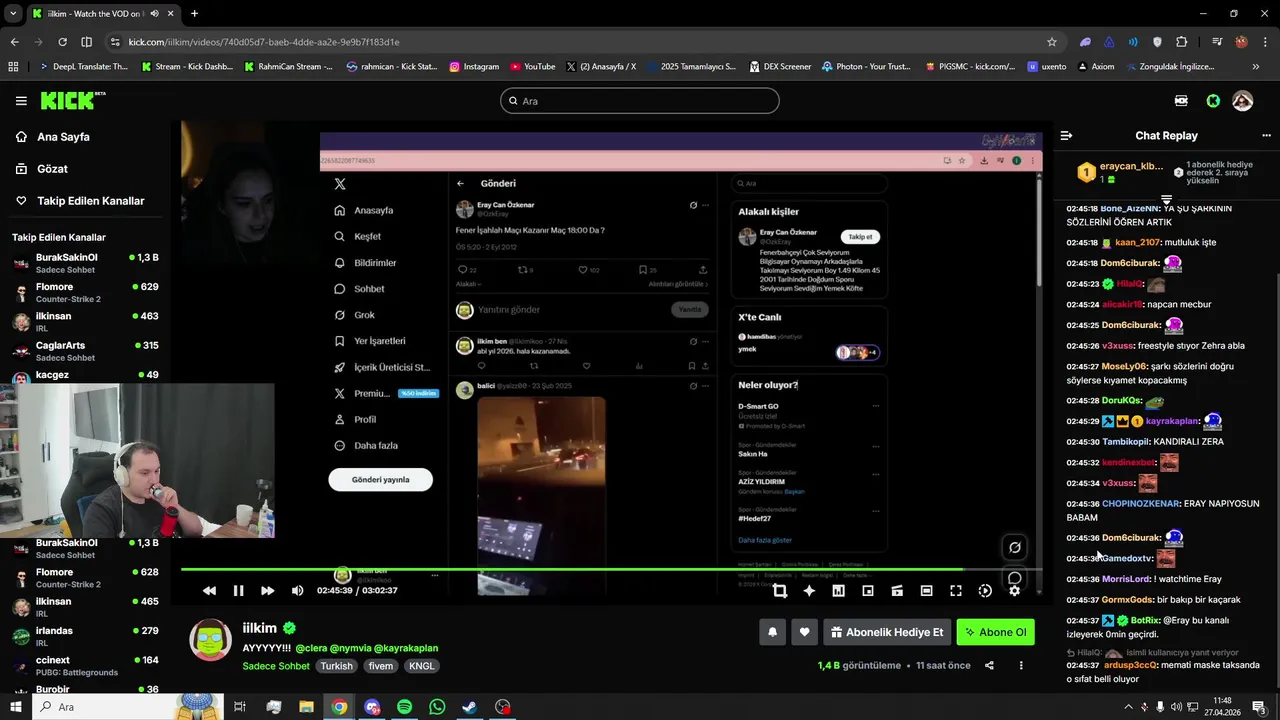Screen dimensions: 1280x720
Task: Click the fivem tag
Action: 380,666
